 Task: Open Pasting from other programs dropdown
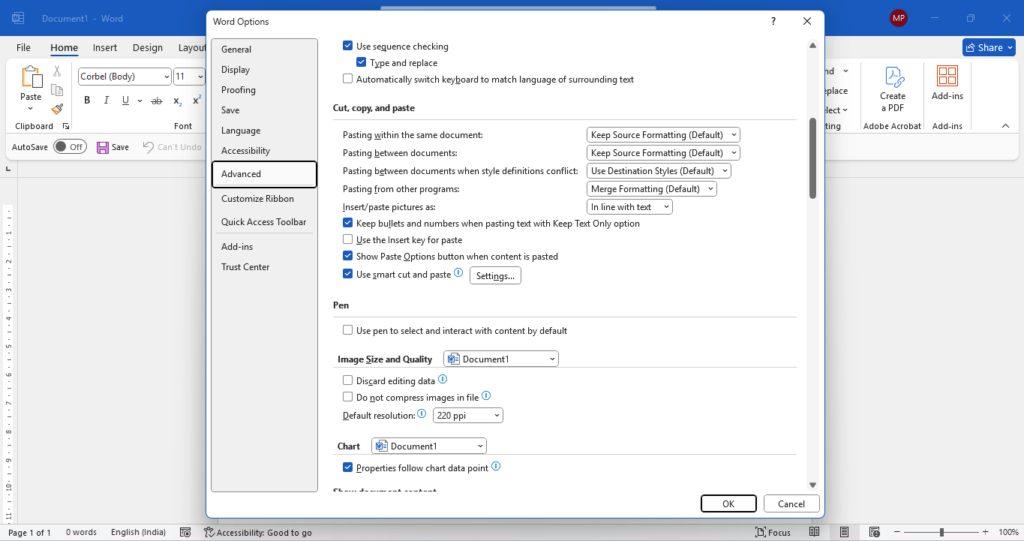(x=651, y=189)
